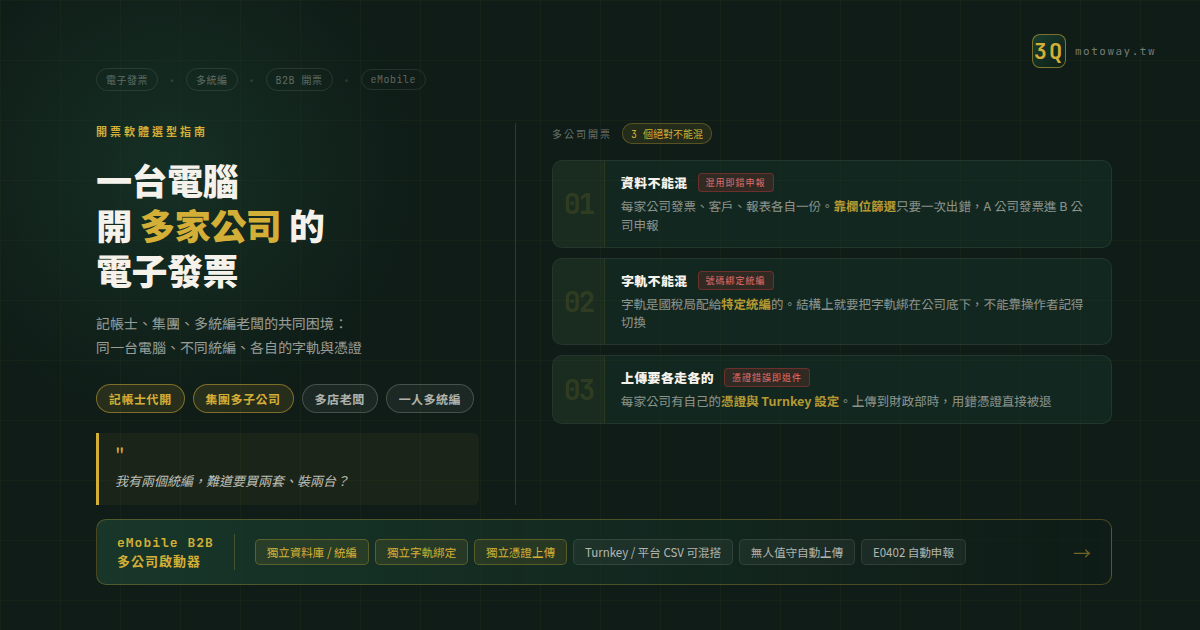The height and width of the screenshot is (630, 1200).
Task: Open the 字軌不能混 card title
Action: click(654, 281)
